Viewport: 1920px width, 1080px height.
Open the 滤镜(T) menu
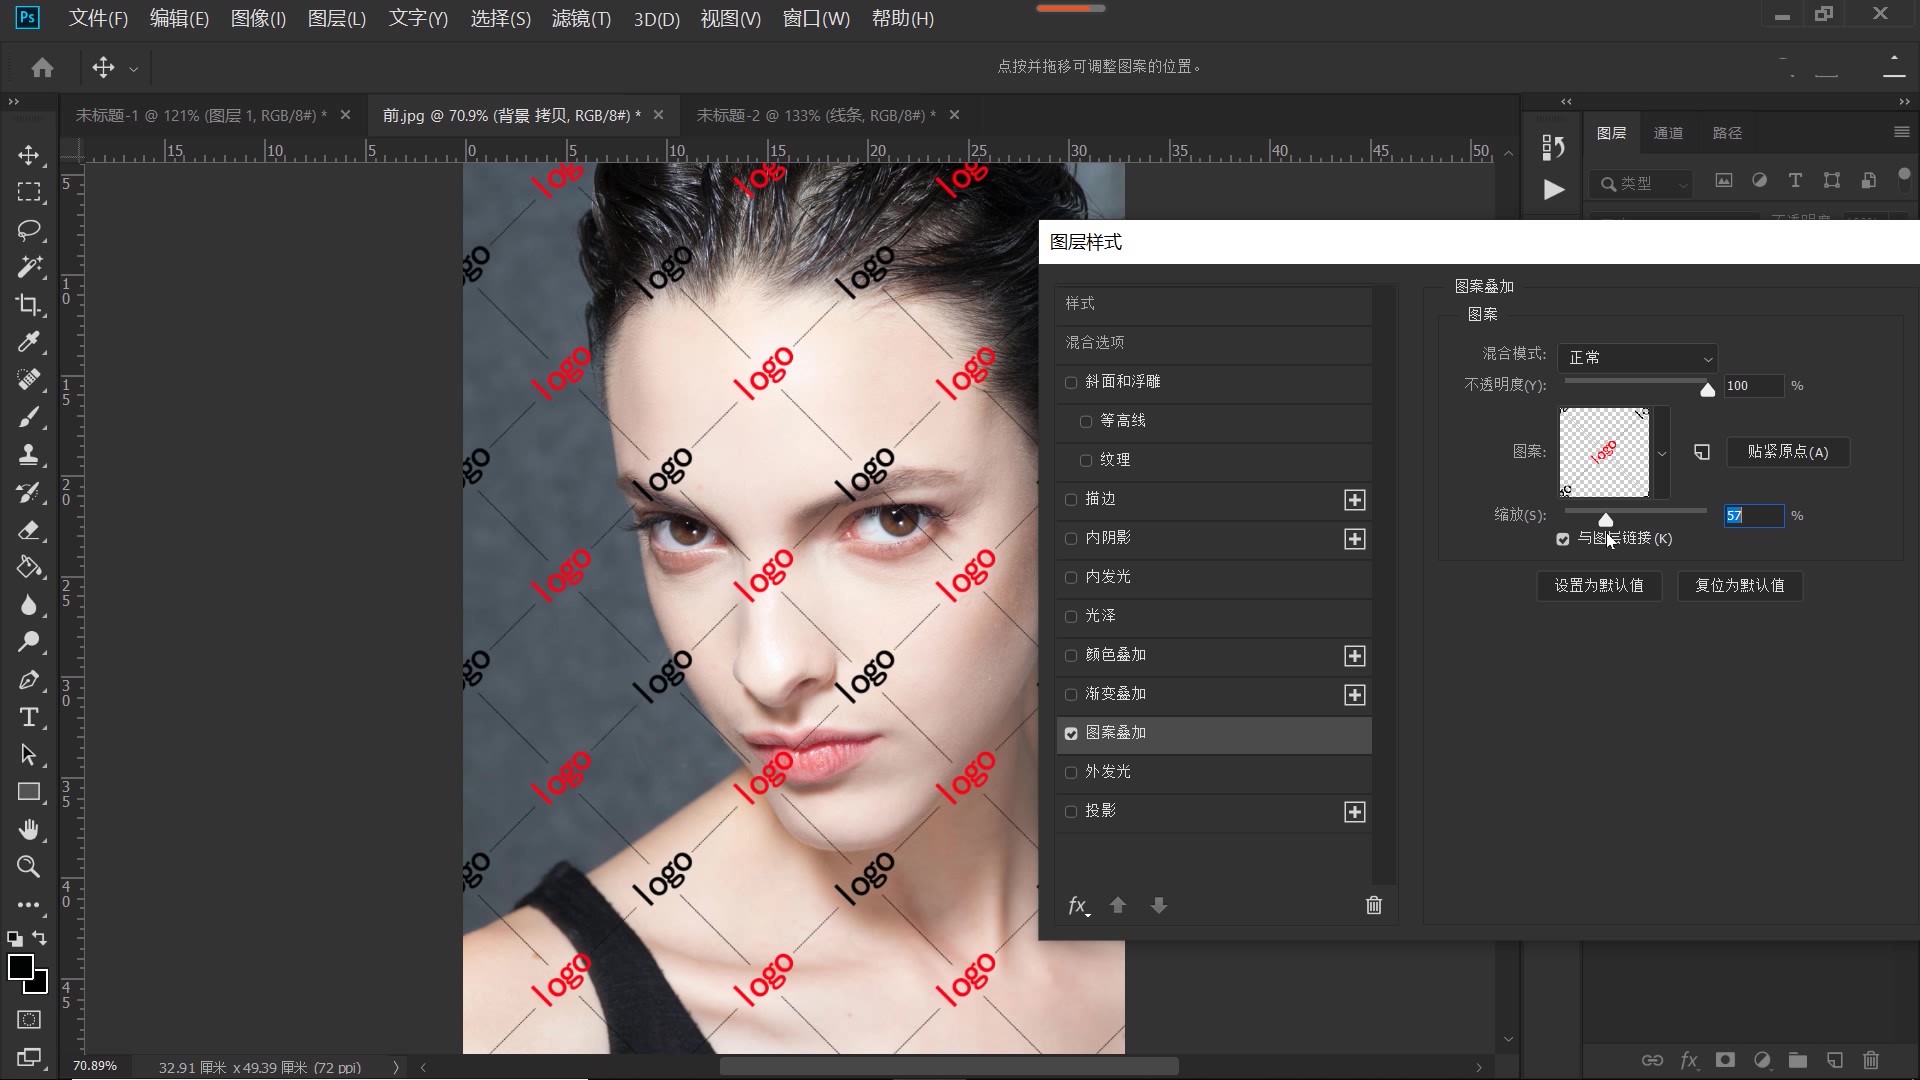(581, 19)
